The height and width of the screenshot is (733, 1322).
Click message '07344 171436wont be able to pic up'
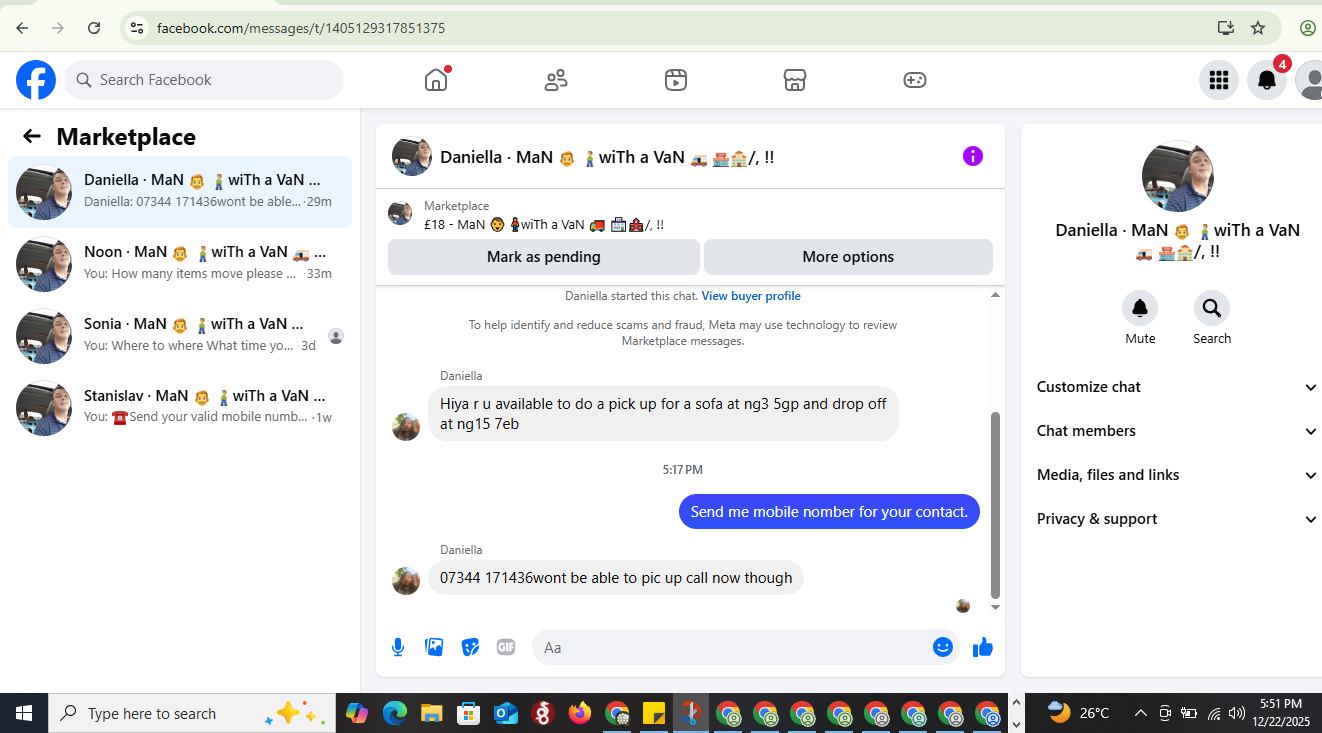point(616,578)
